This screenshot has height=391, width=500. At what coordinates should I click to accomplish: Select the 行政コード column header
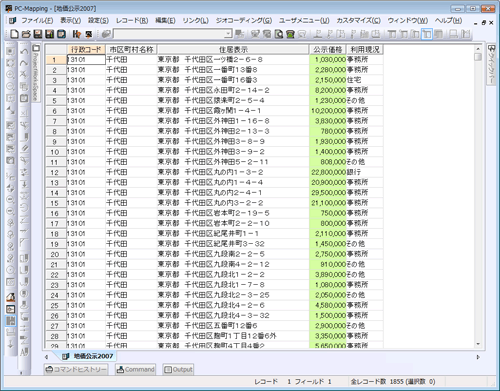[86, 50]
